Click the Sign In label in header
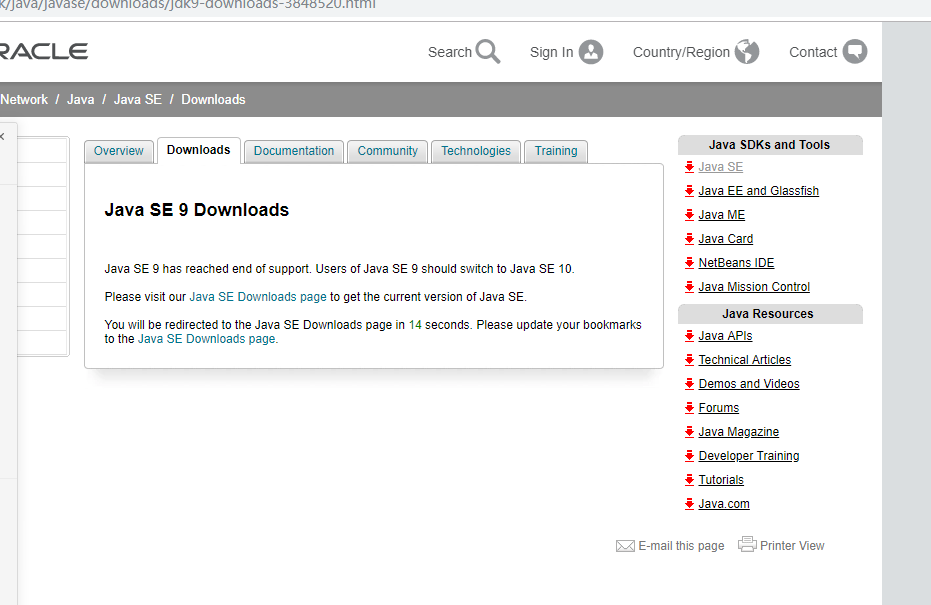931x605 pixels. [x=552, y=52]
